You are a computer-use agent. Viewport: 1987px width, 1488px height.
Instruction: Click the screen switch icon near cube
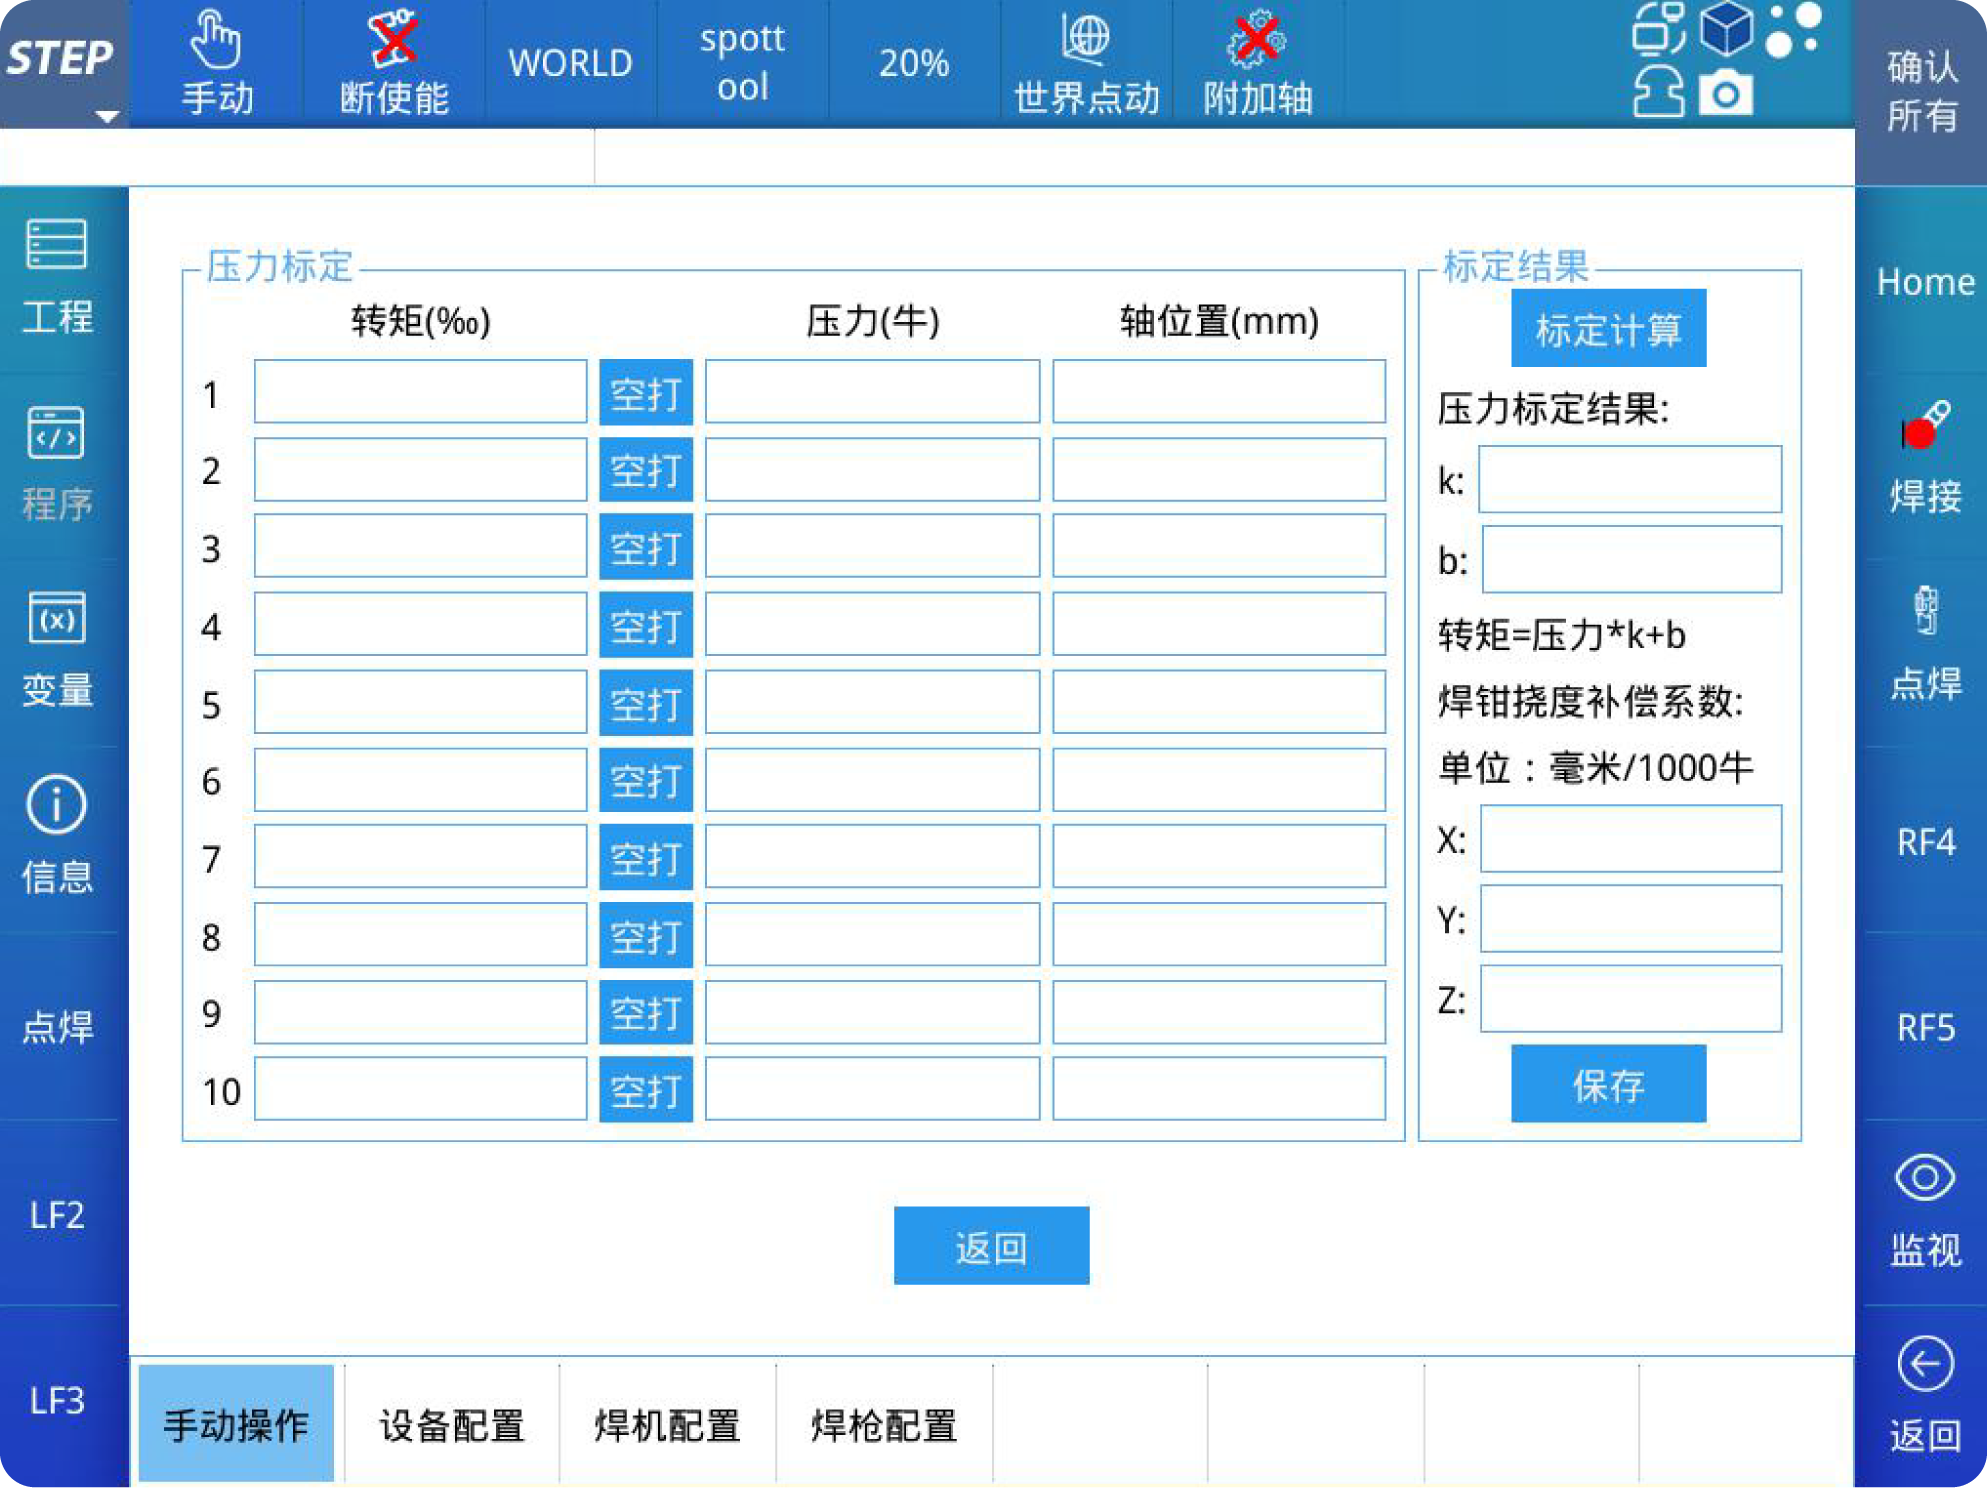click(x=1659, y=28)
